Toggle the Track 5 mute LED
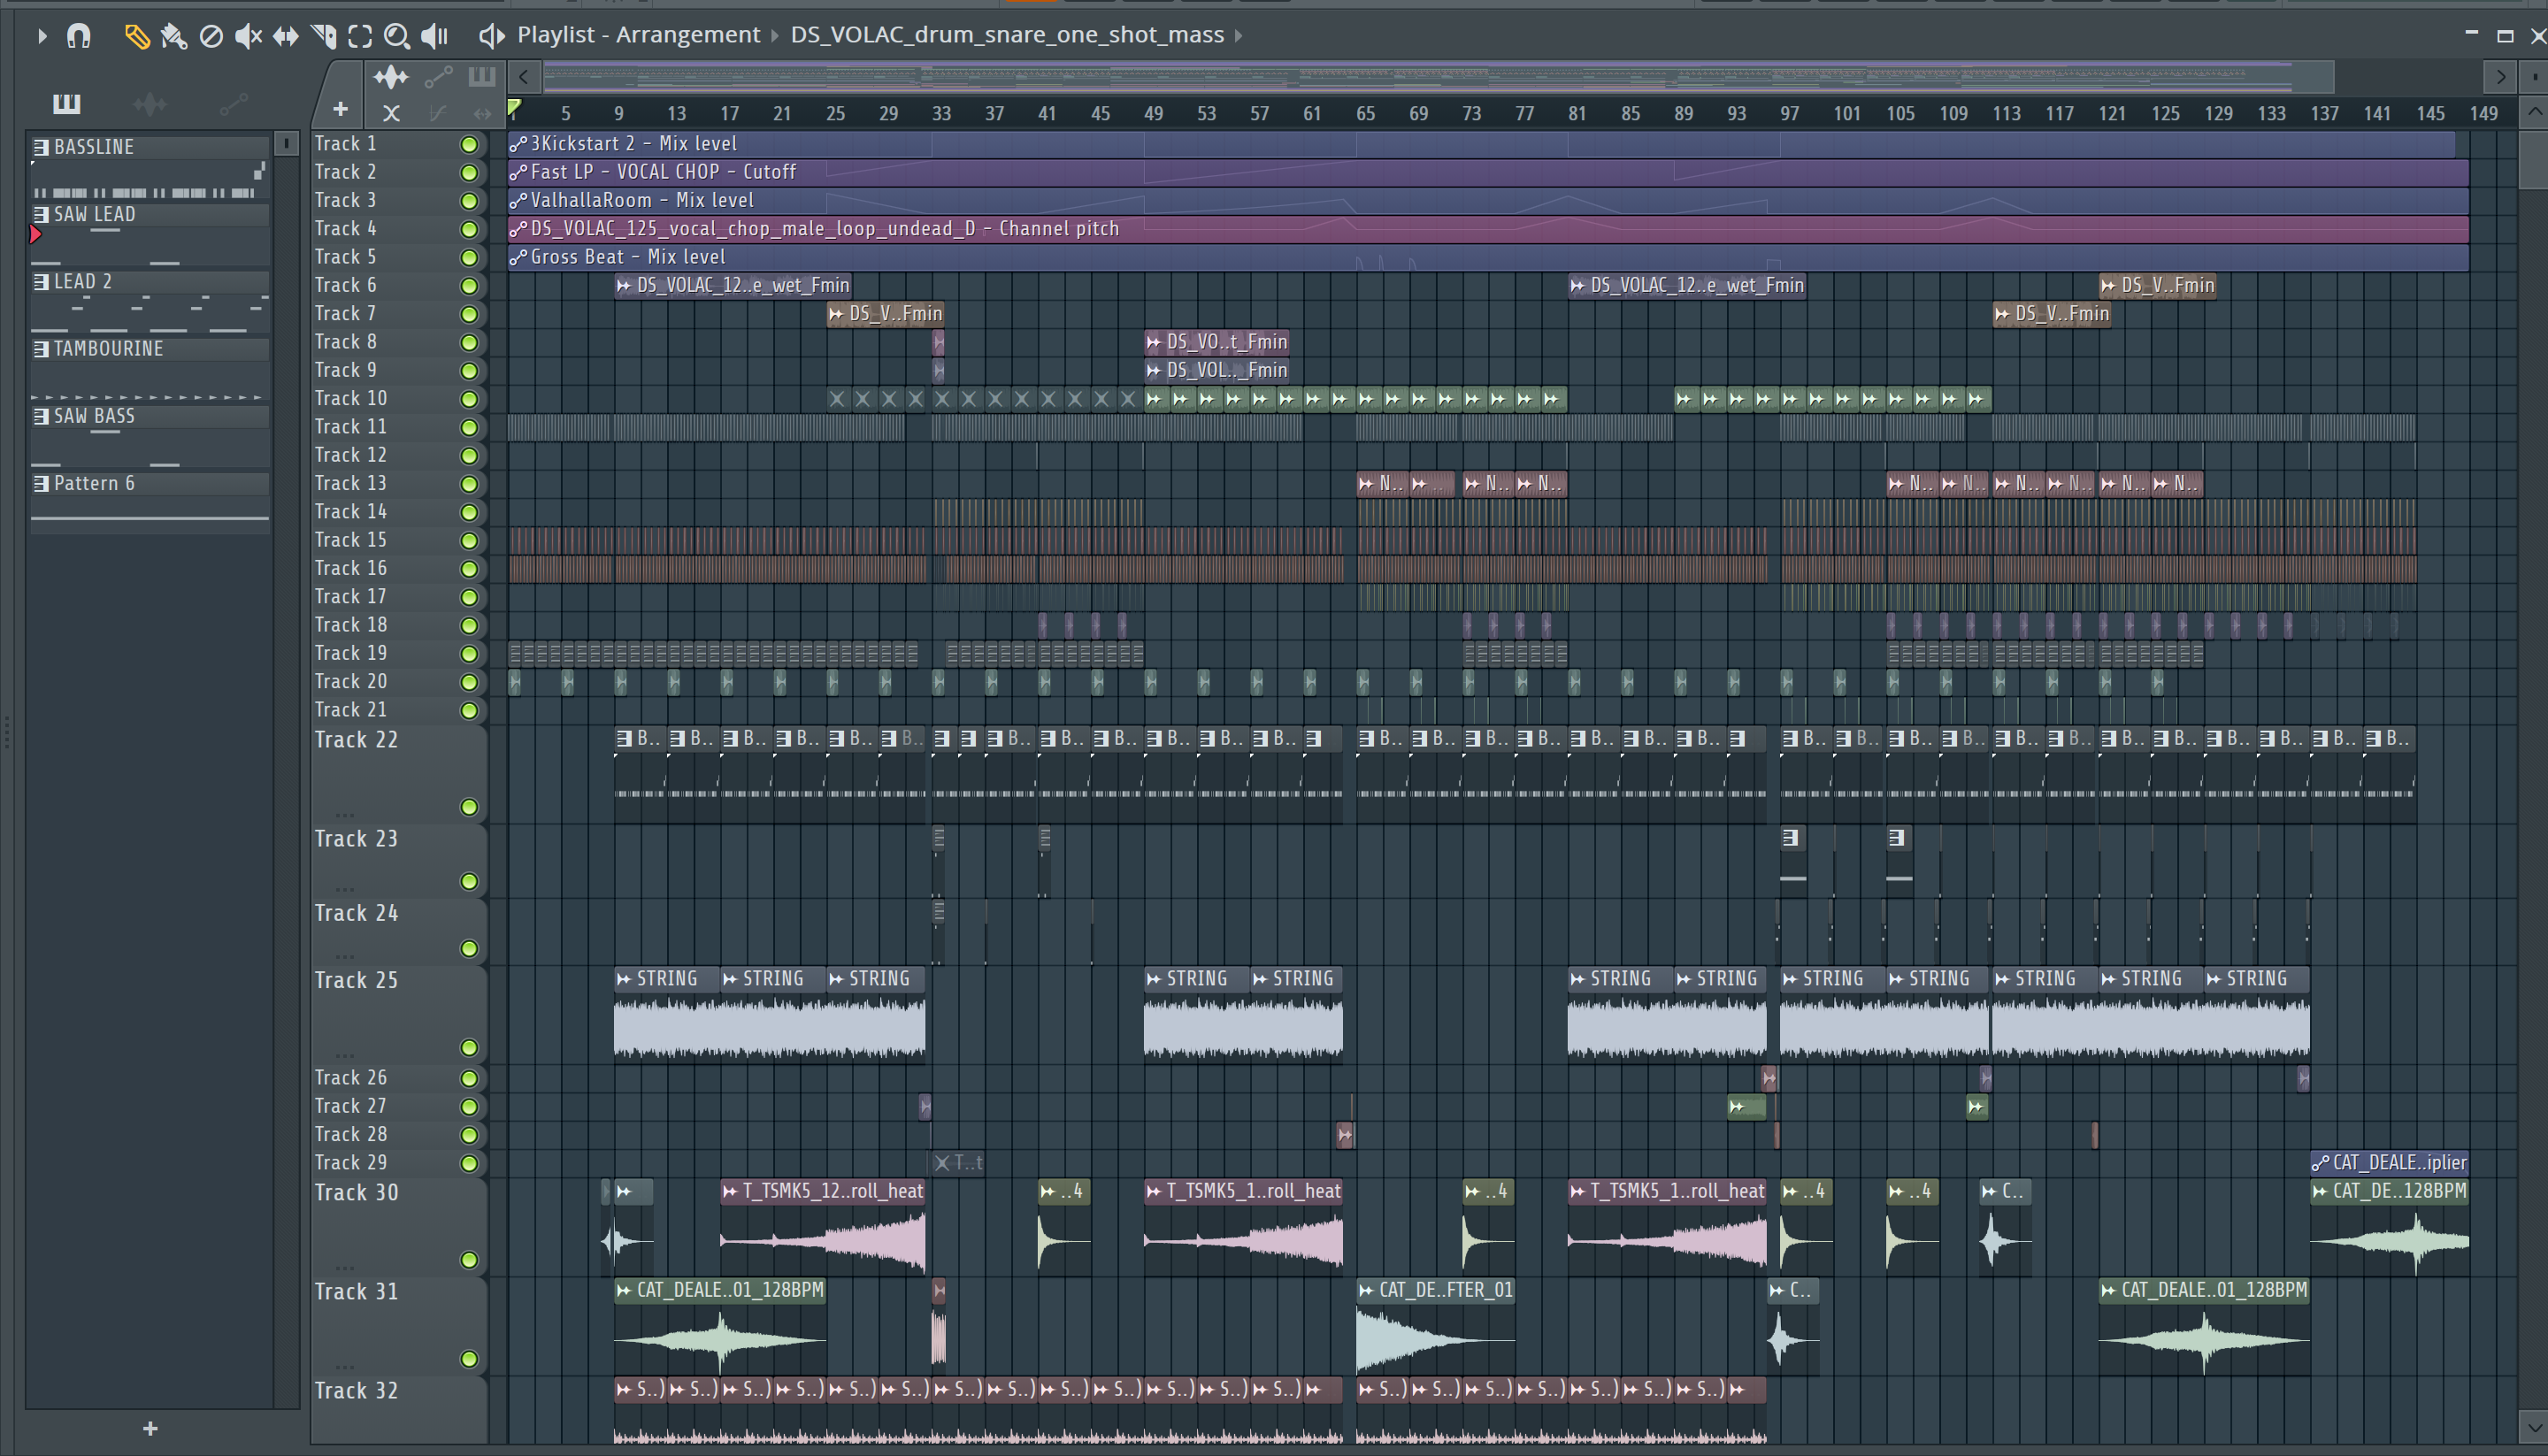The width and height of the screenshot is (2548, 1456). click(469, 258)
